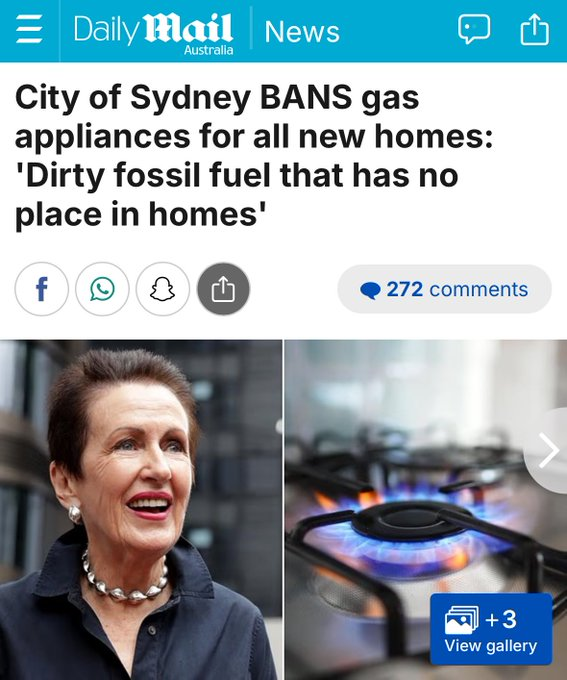Open the +3 View gallery button
Viewport: 567px width, 680px height.
[491, 629]
